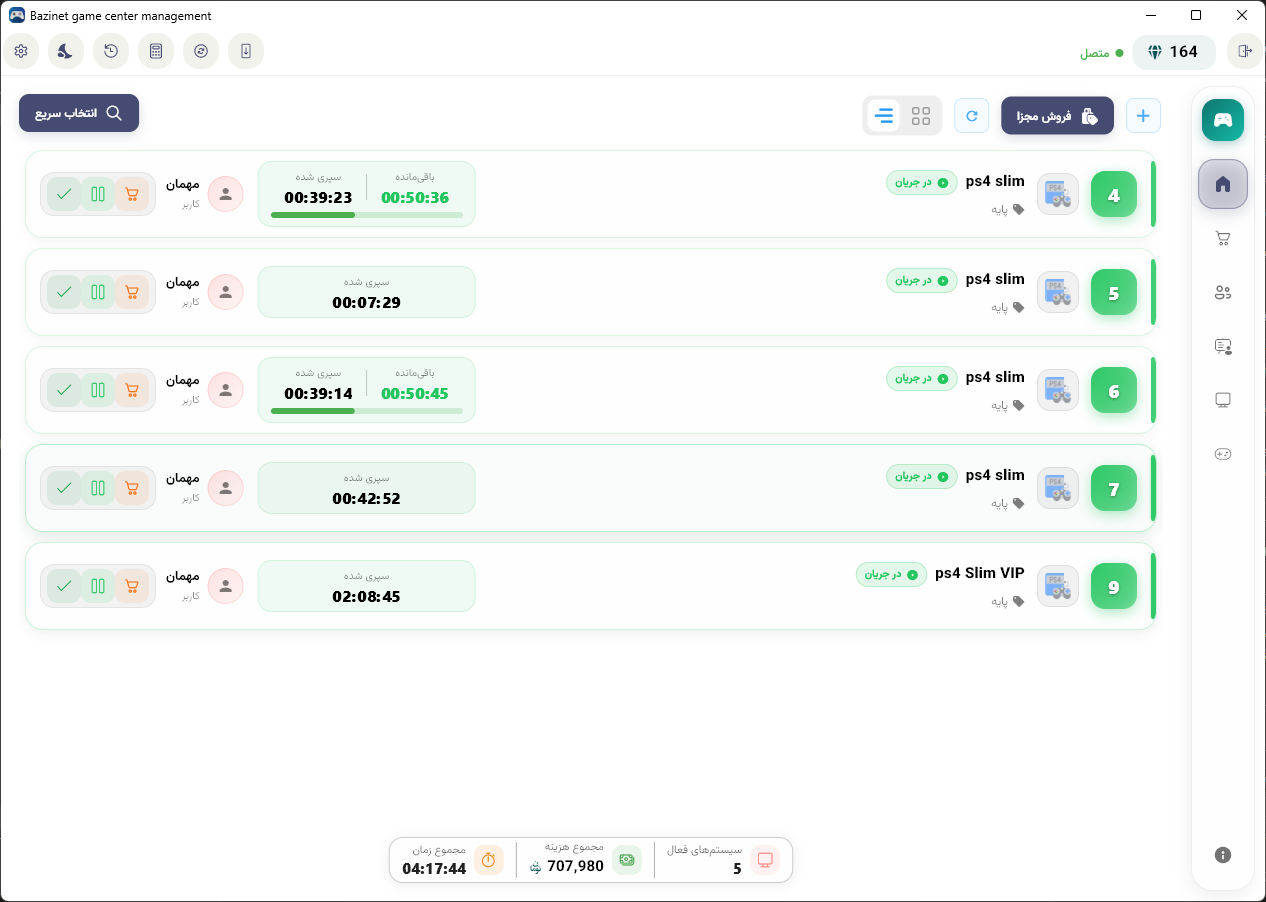1266x902 pixels.
Task: Open shop cart for system 4
Action: [x=132, y=194]
